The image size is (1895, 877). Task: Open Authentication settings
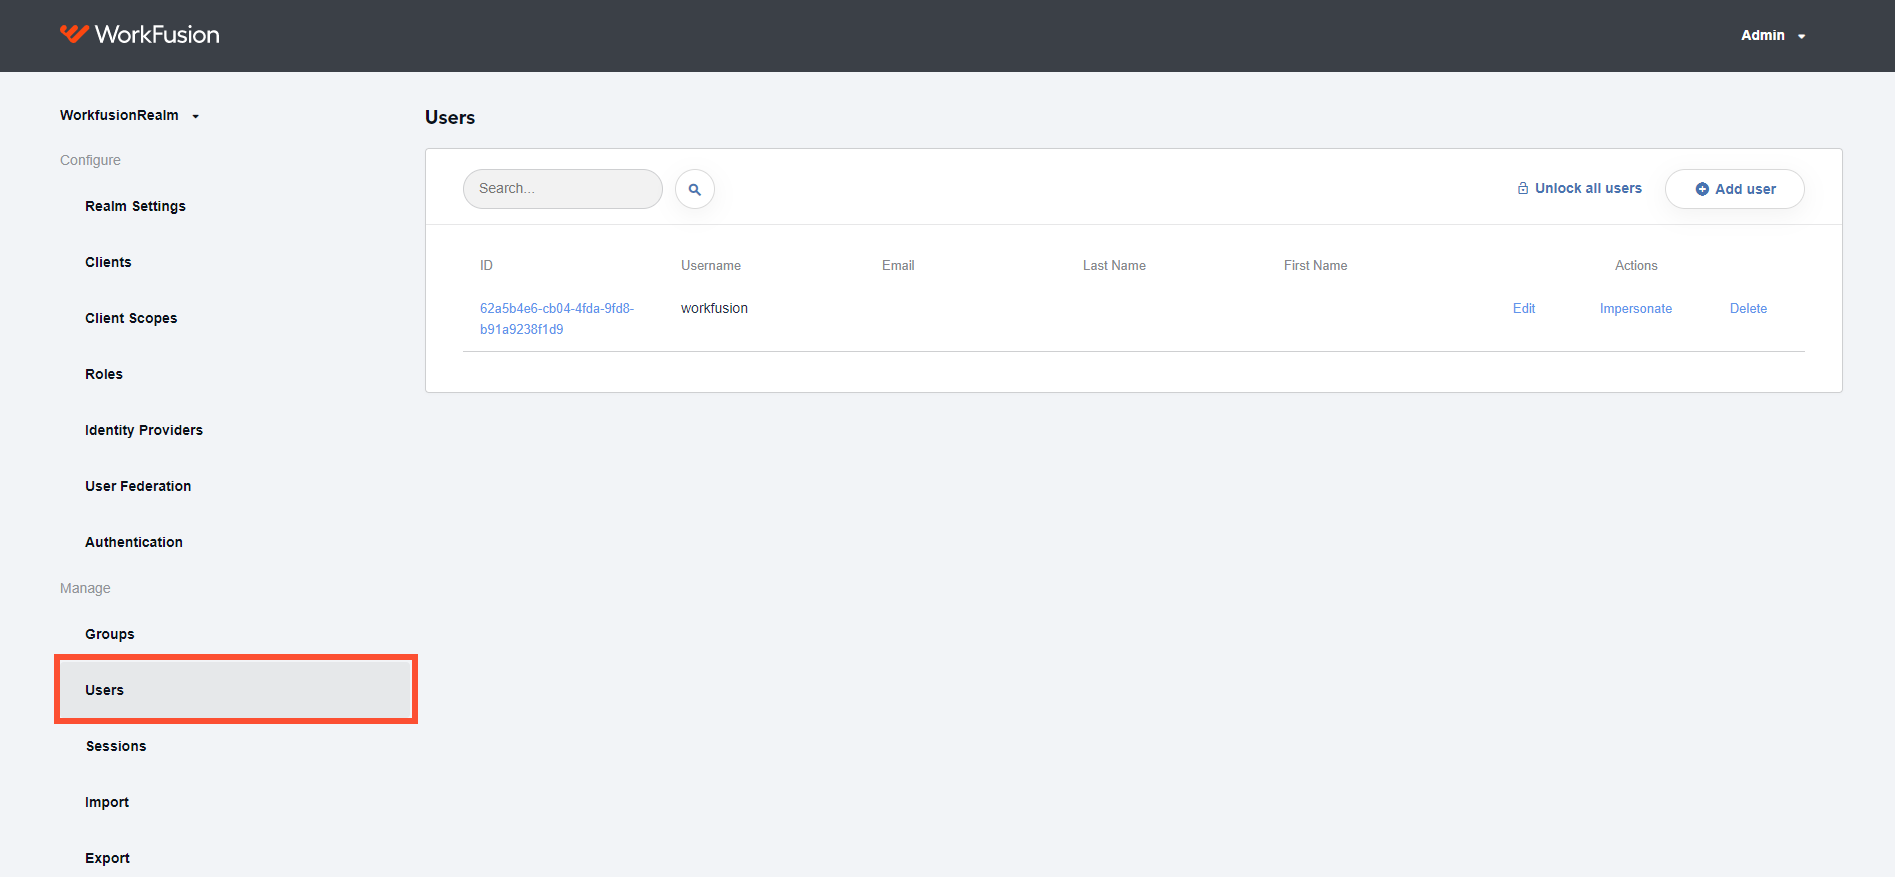pos(134,542)
